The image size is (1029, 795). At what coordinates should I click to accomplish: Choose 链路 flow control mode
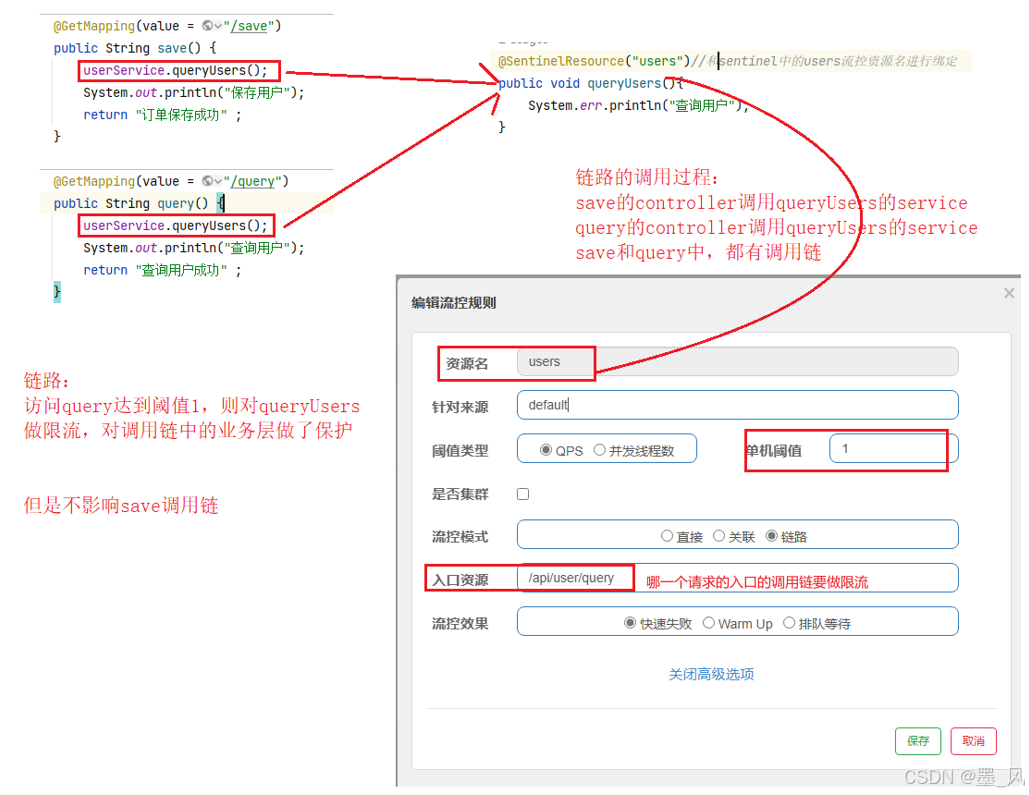point(772,536)
